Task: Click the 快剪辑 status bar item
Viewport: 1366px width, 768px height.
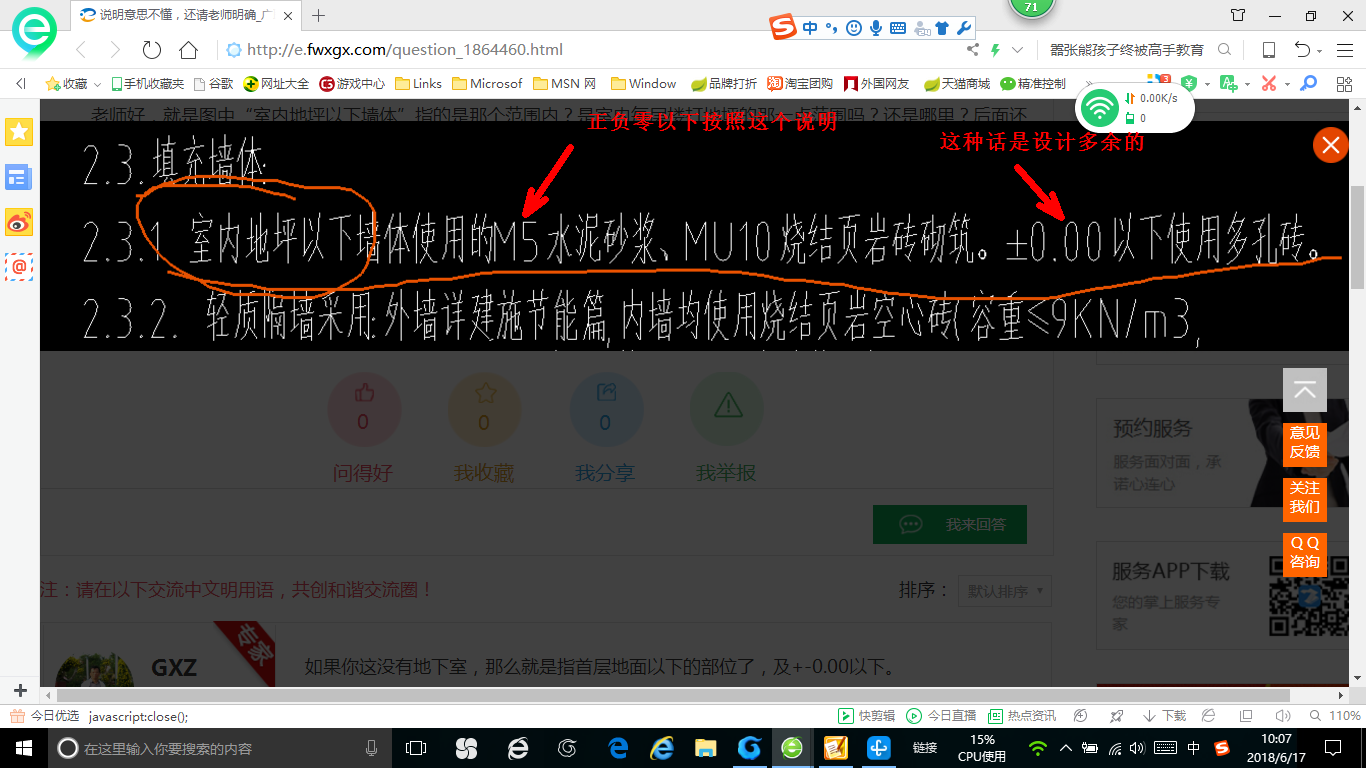Action: (867, 716)
